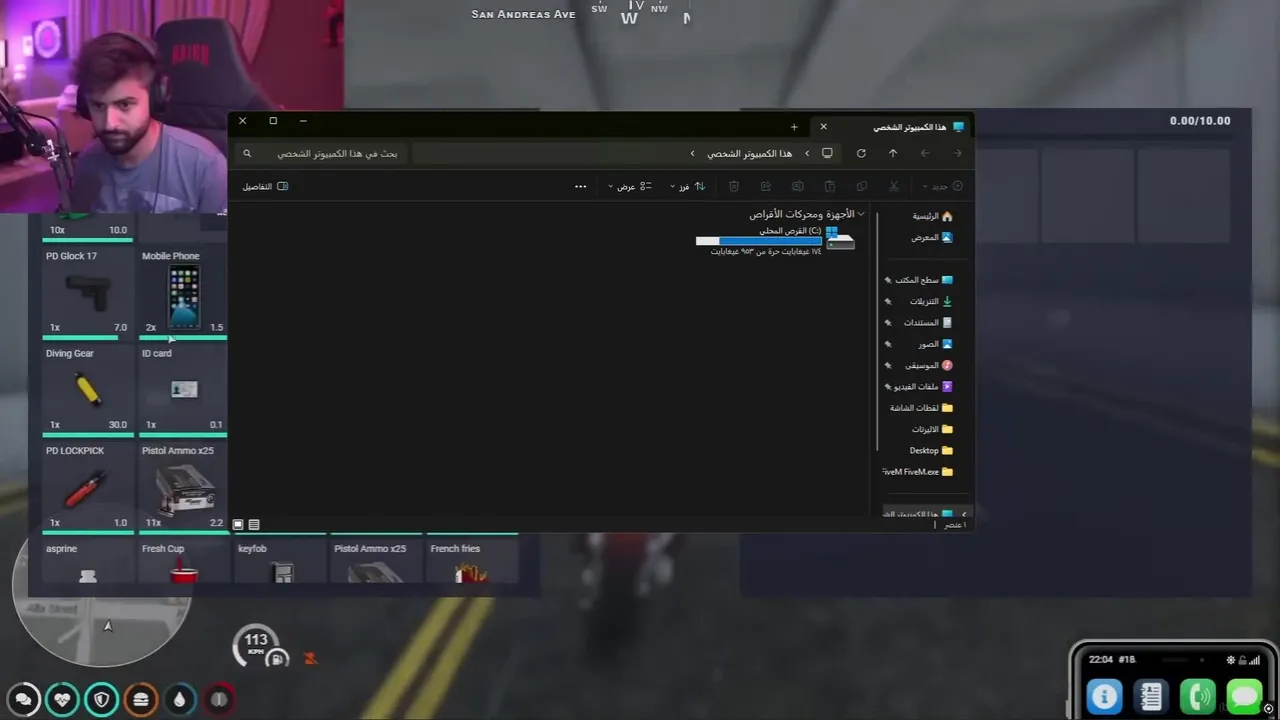This screenshot has height=720, width=1280.
Task: Click the Share toolbar icon
Action: tap(766, 186)
